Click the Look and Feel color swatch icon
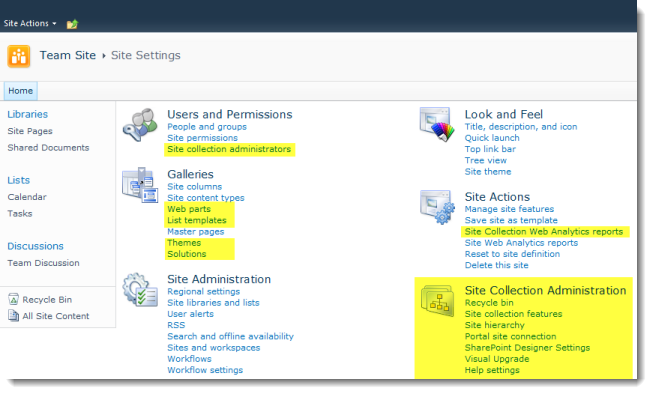 [437, 124]
